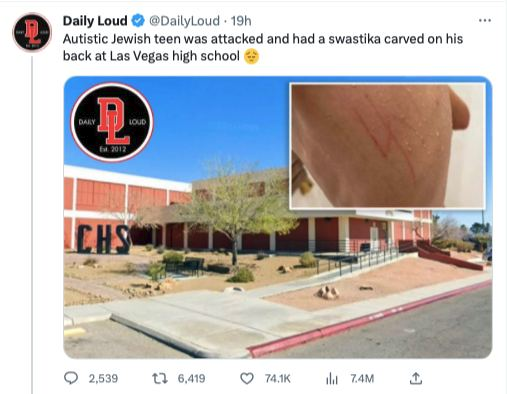Open the @DailyLoud handle link

coord(184,21)
